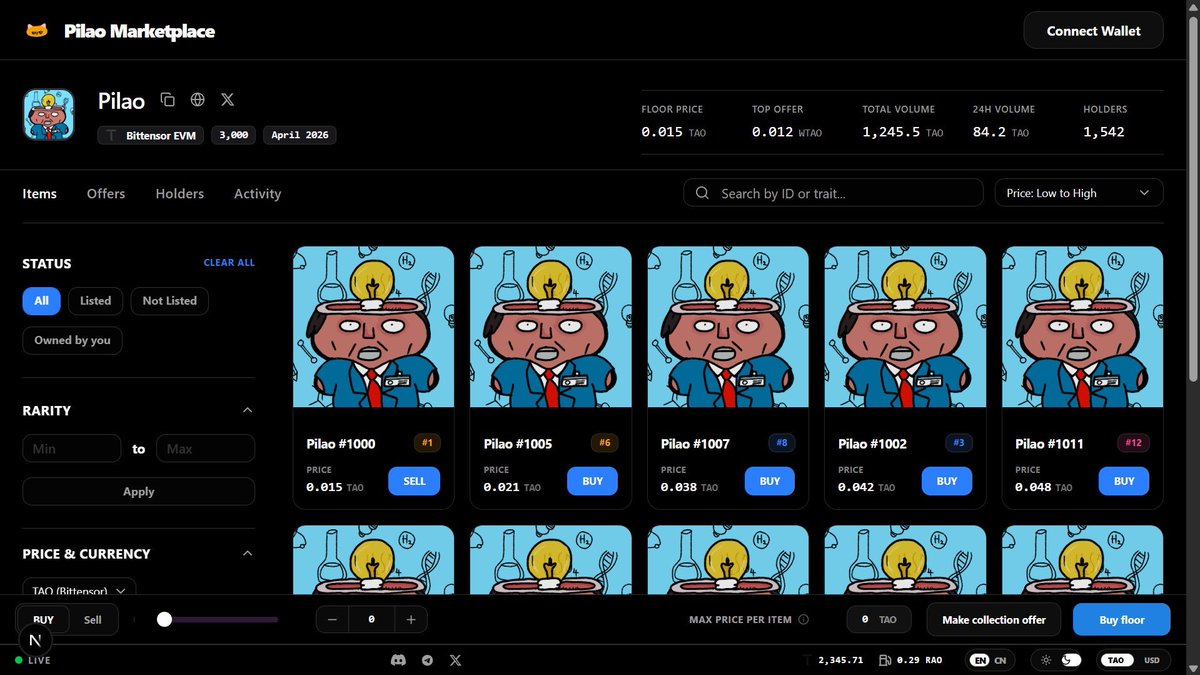Viewport: 1200px width, 675px height.
Task: Click the Bittensor EVM chain badge
Action: point(151,135)
